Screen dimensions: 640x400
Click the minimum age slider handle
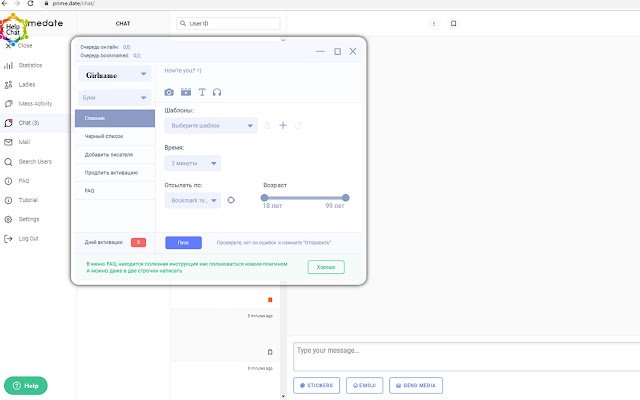264,198
